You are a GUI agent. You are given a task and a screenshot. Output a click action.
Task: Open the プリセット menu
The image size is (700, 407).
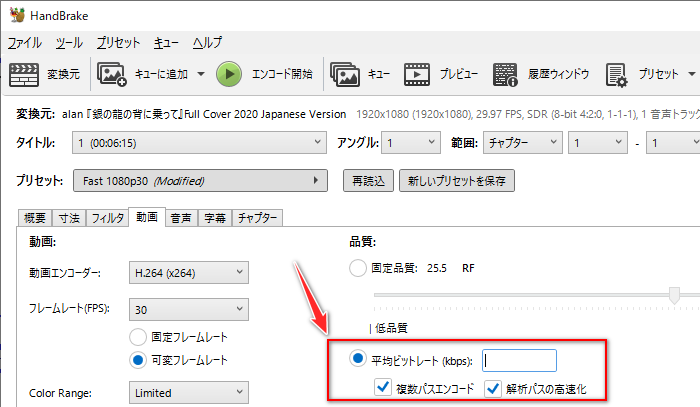[118, 43]
